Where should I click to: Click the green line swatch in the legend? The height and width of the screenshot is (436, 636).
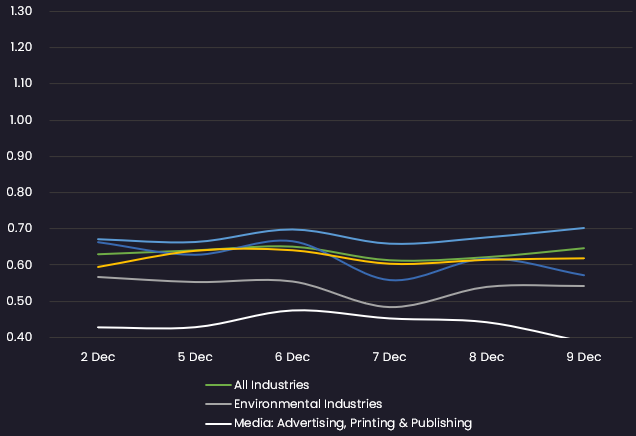(217, 385)
